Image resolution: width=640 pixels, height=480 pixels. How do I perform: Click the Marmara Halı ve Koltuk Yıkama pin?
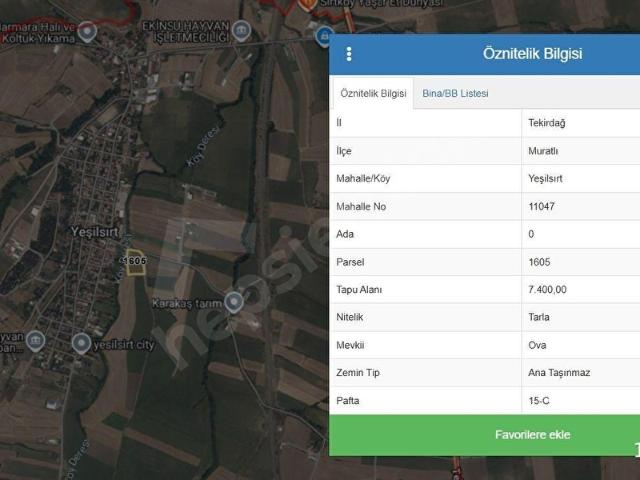tap(87, 32)
